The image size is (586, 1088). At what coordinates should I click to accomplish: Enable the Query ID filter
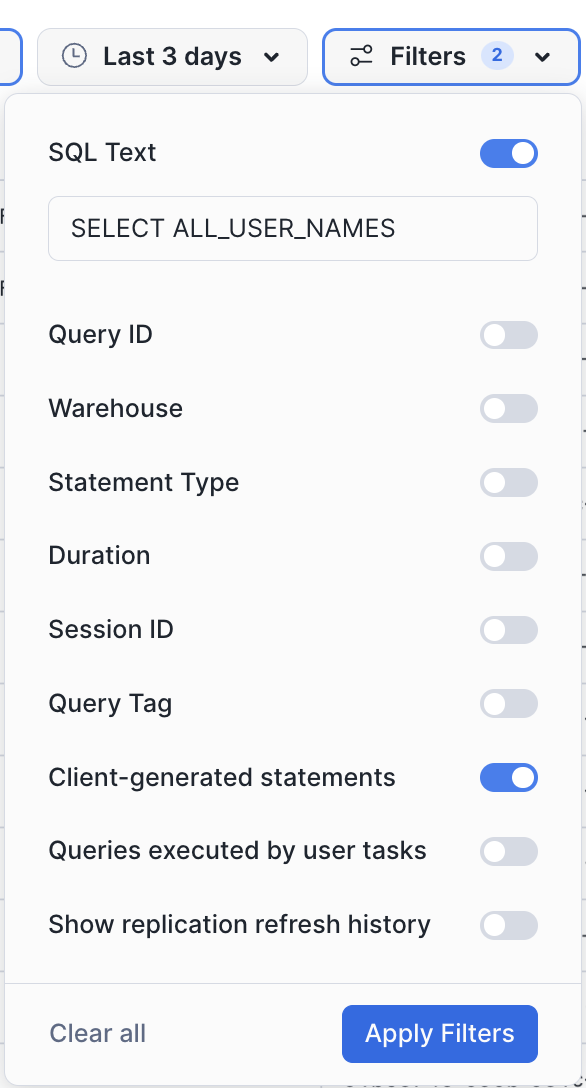coord(508,335)
